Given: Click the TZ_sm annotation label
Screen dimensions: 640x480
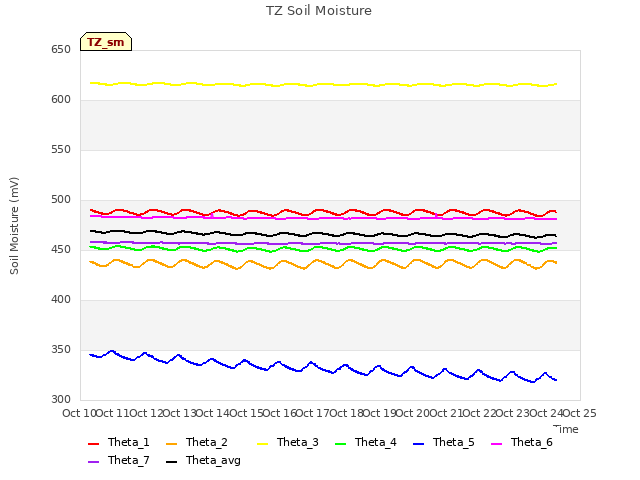Looking at the screenshot, I should pyautogui.click(x=106, y=42).
